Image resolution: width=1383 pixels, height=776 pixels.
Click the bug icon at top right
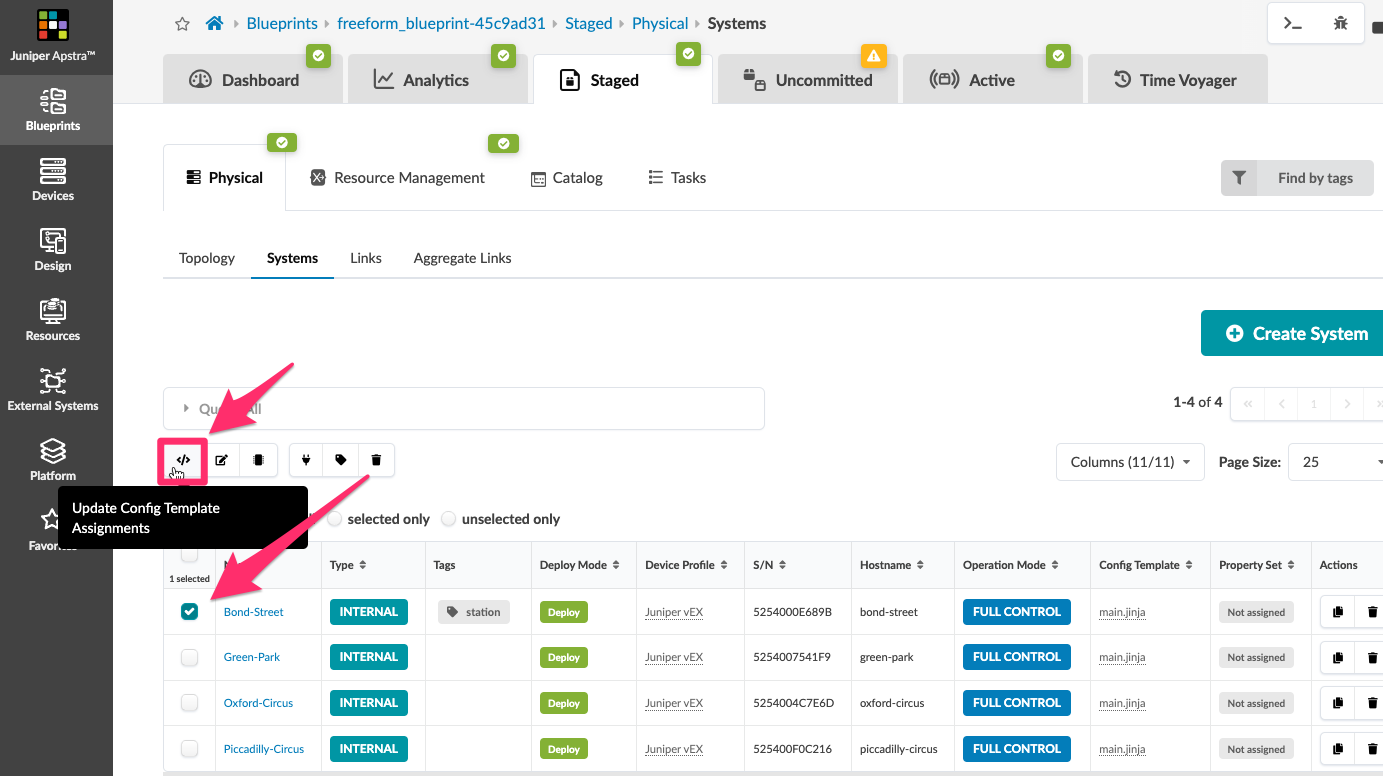pyautogui.click(x=1341, y=23)
